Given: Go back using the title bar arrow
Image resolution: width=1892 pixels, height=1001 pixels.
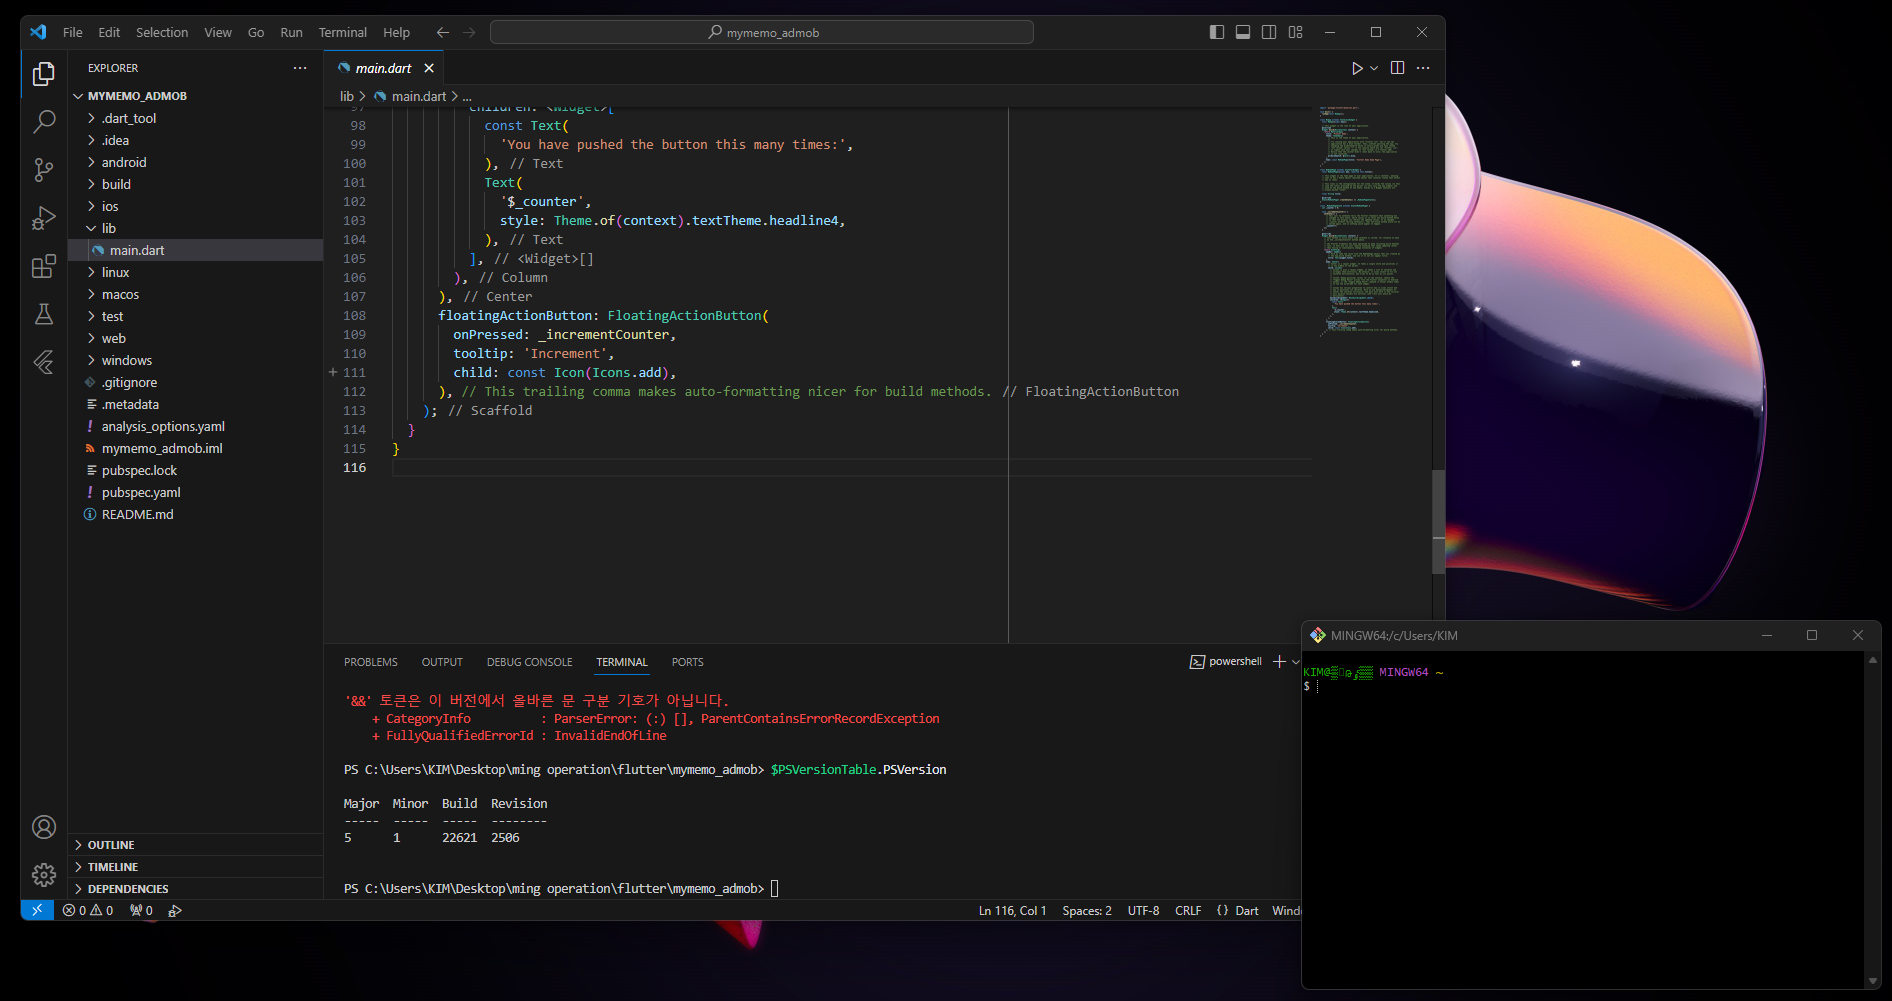Looking at the screenshot, I should 443,33.
